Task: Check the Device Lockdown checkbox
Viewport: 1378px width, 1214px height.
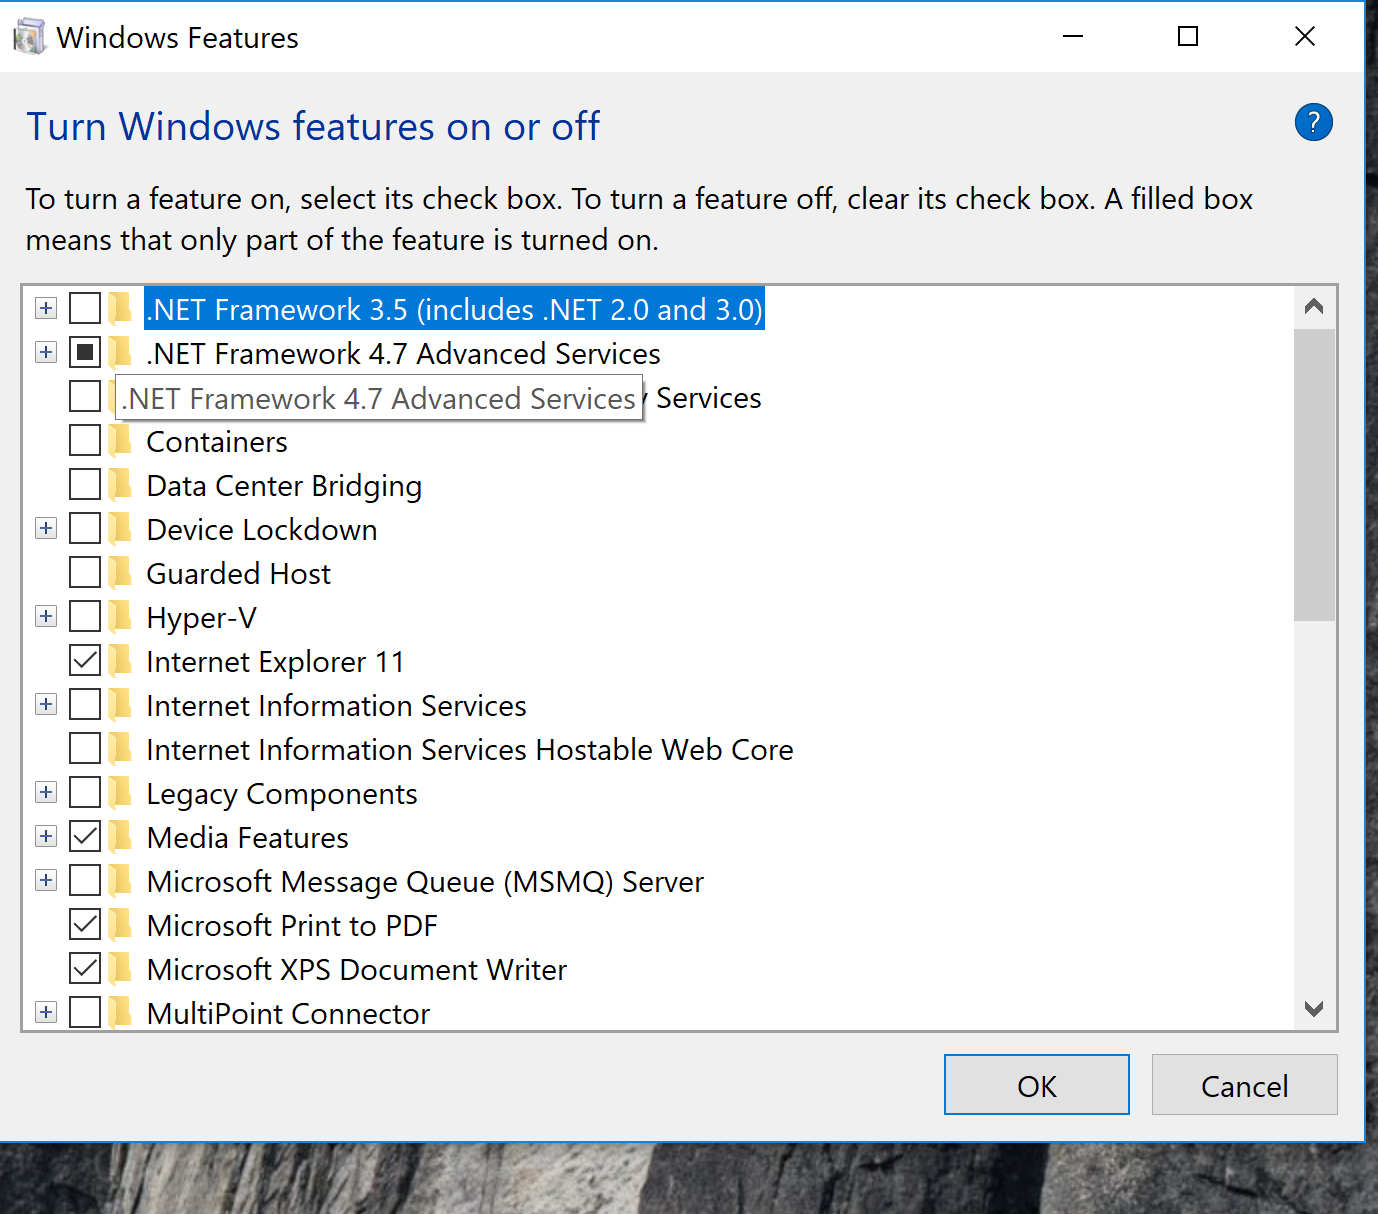Action: point(85,528)
